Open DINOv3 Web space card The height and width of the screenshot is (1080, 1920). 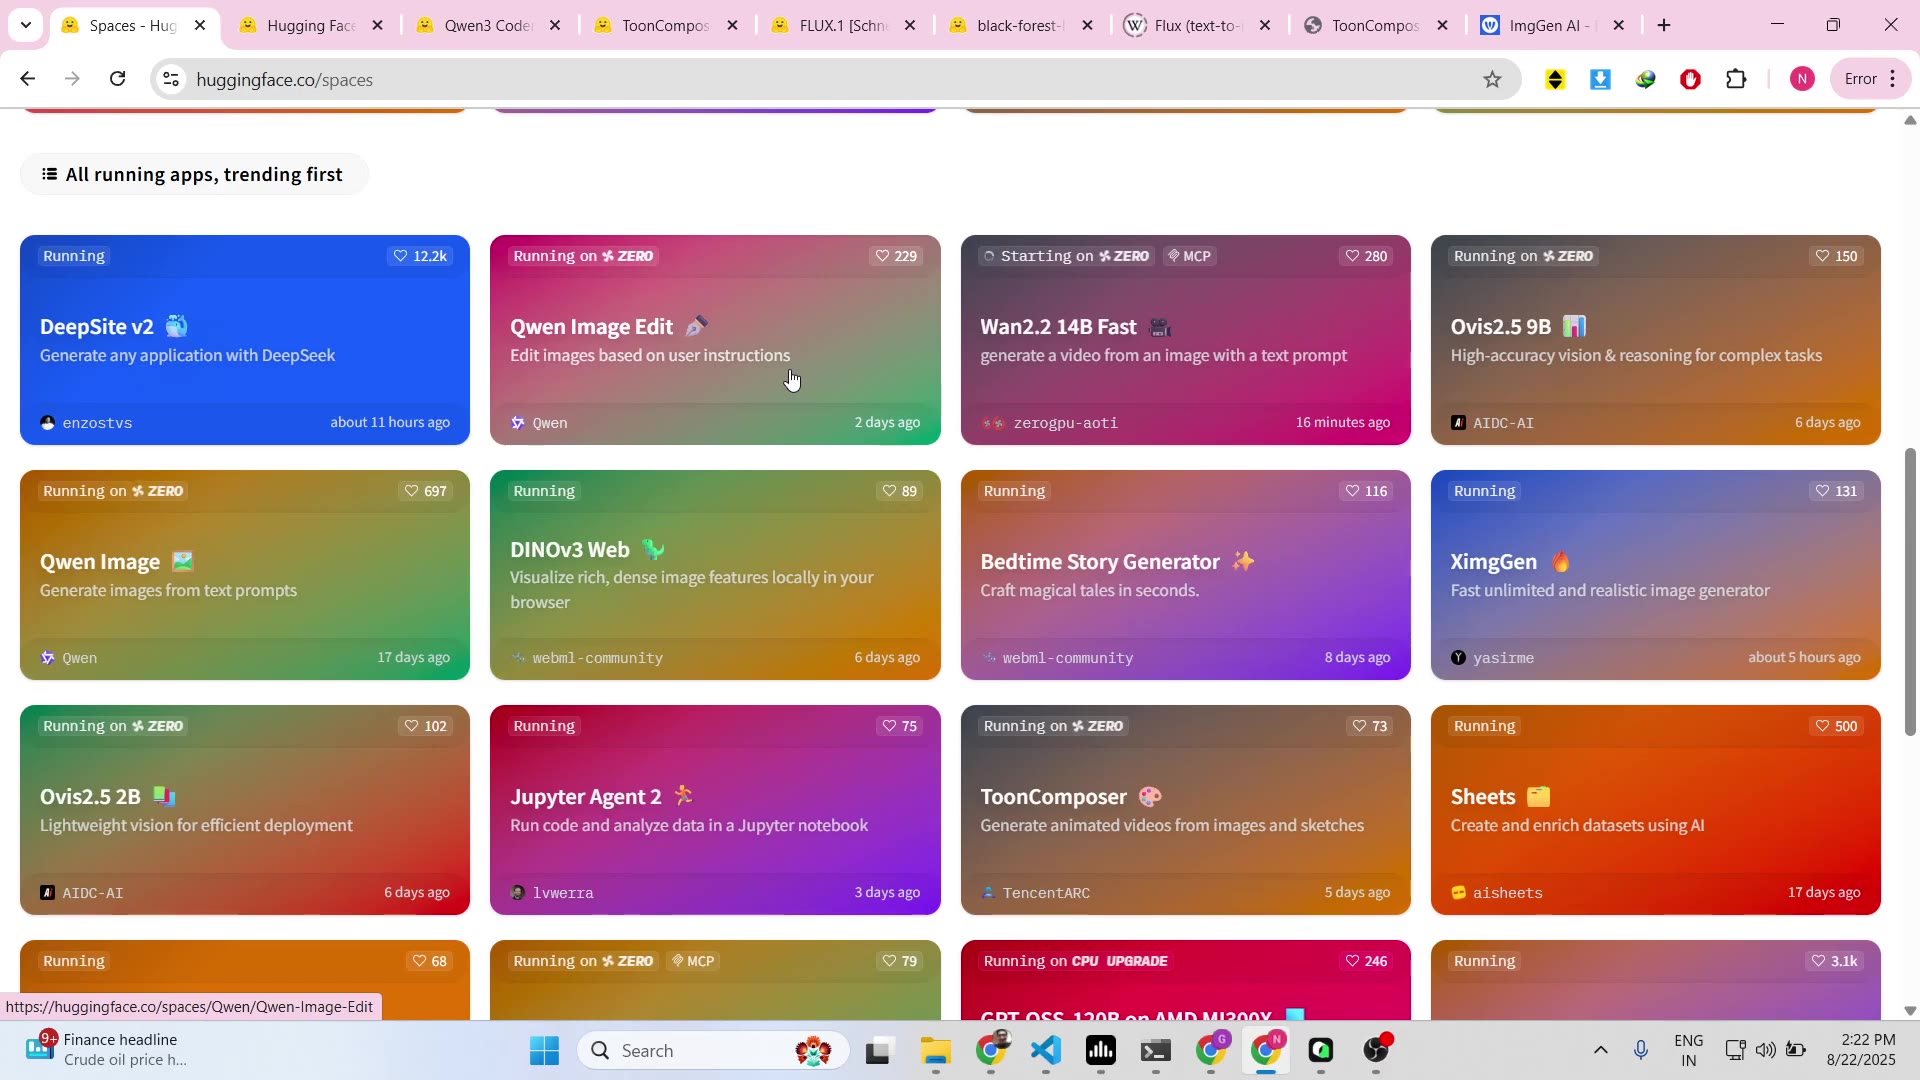pyautogui.click(x=715, y=575)
